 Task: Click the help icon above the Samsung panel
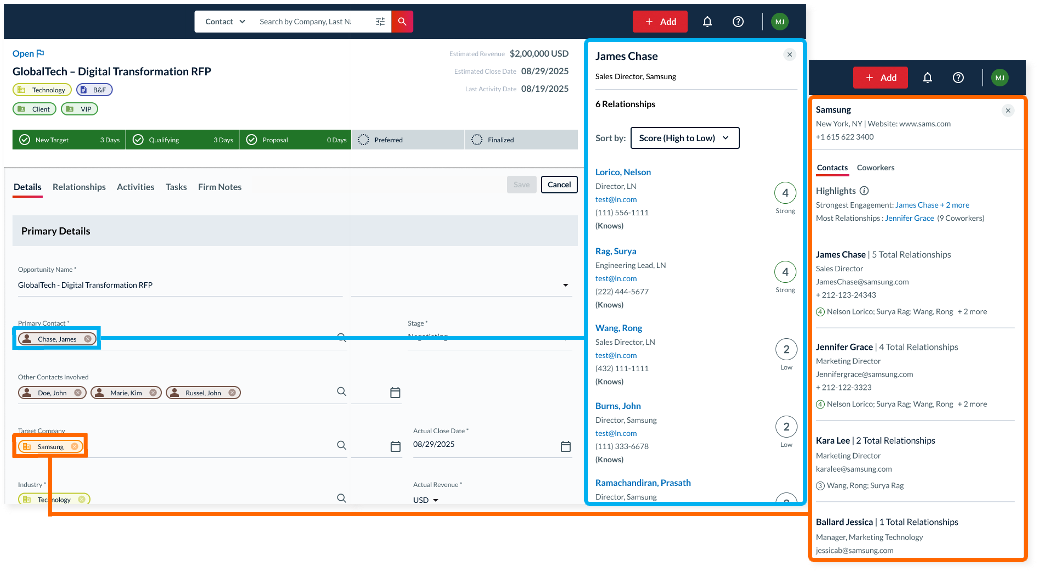958,78
